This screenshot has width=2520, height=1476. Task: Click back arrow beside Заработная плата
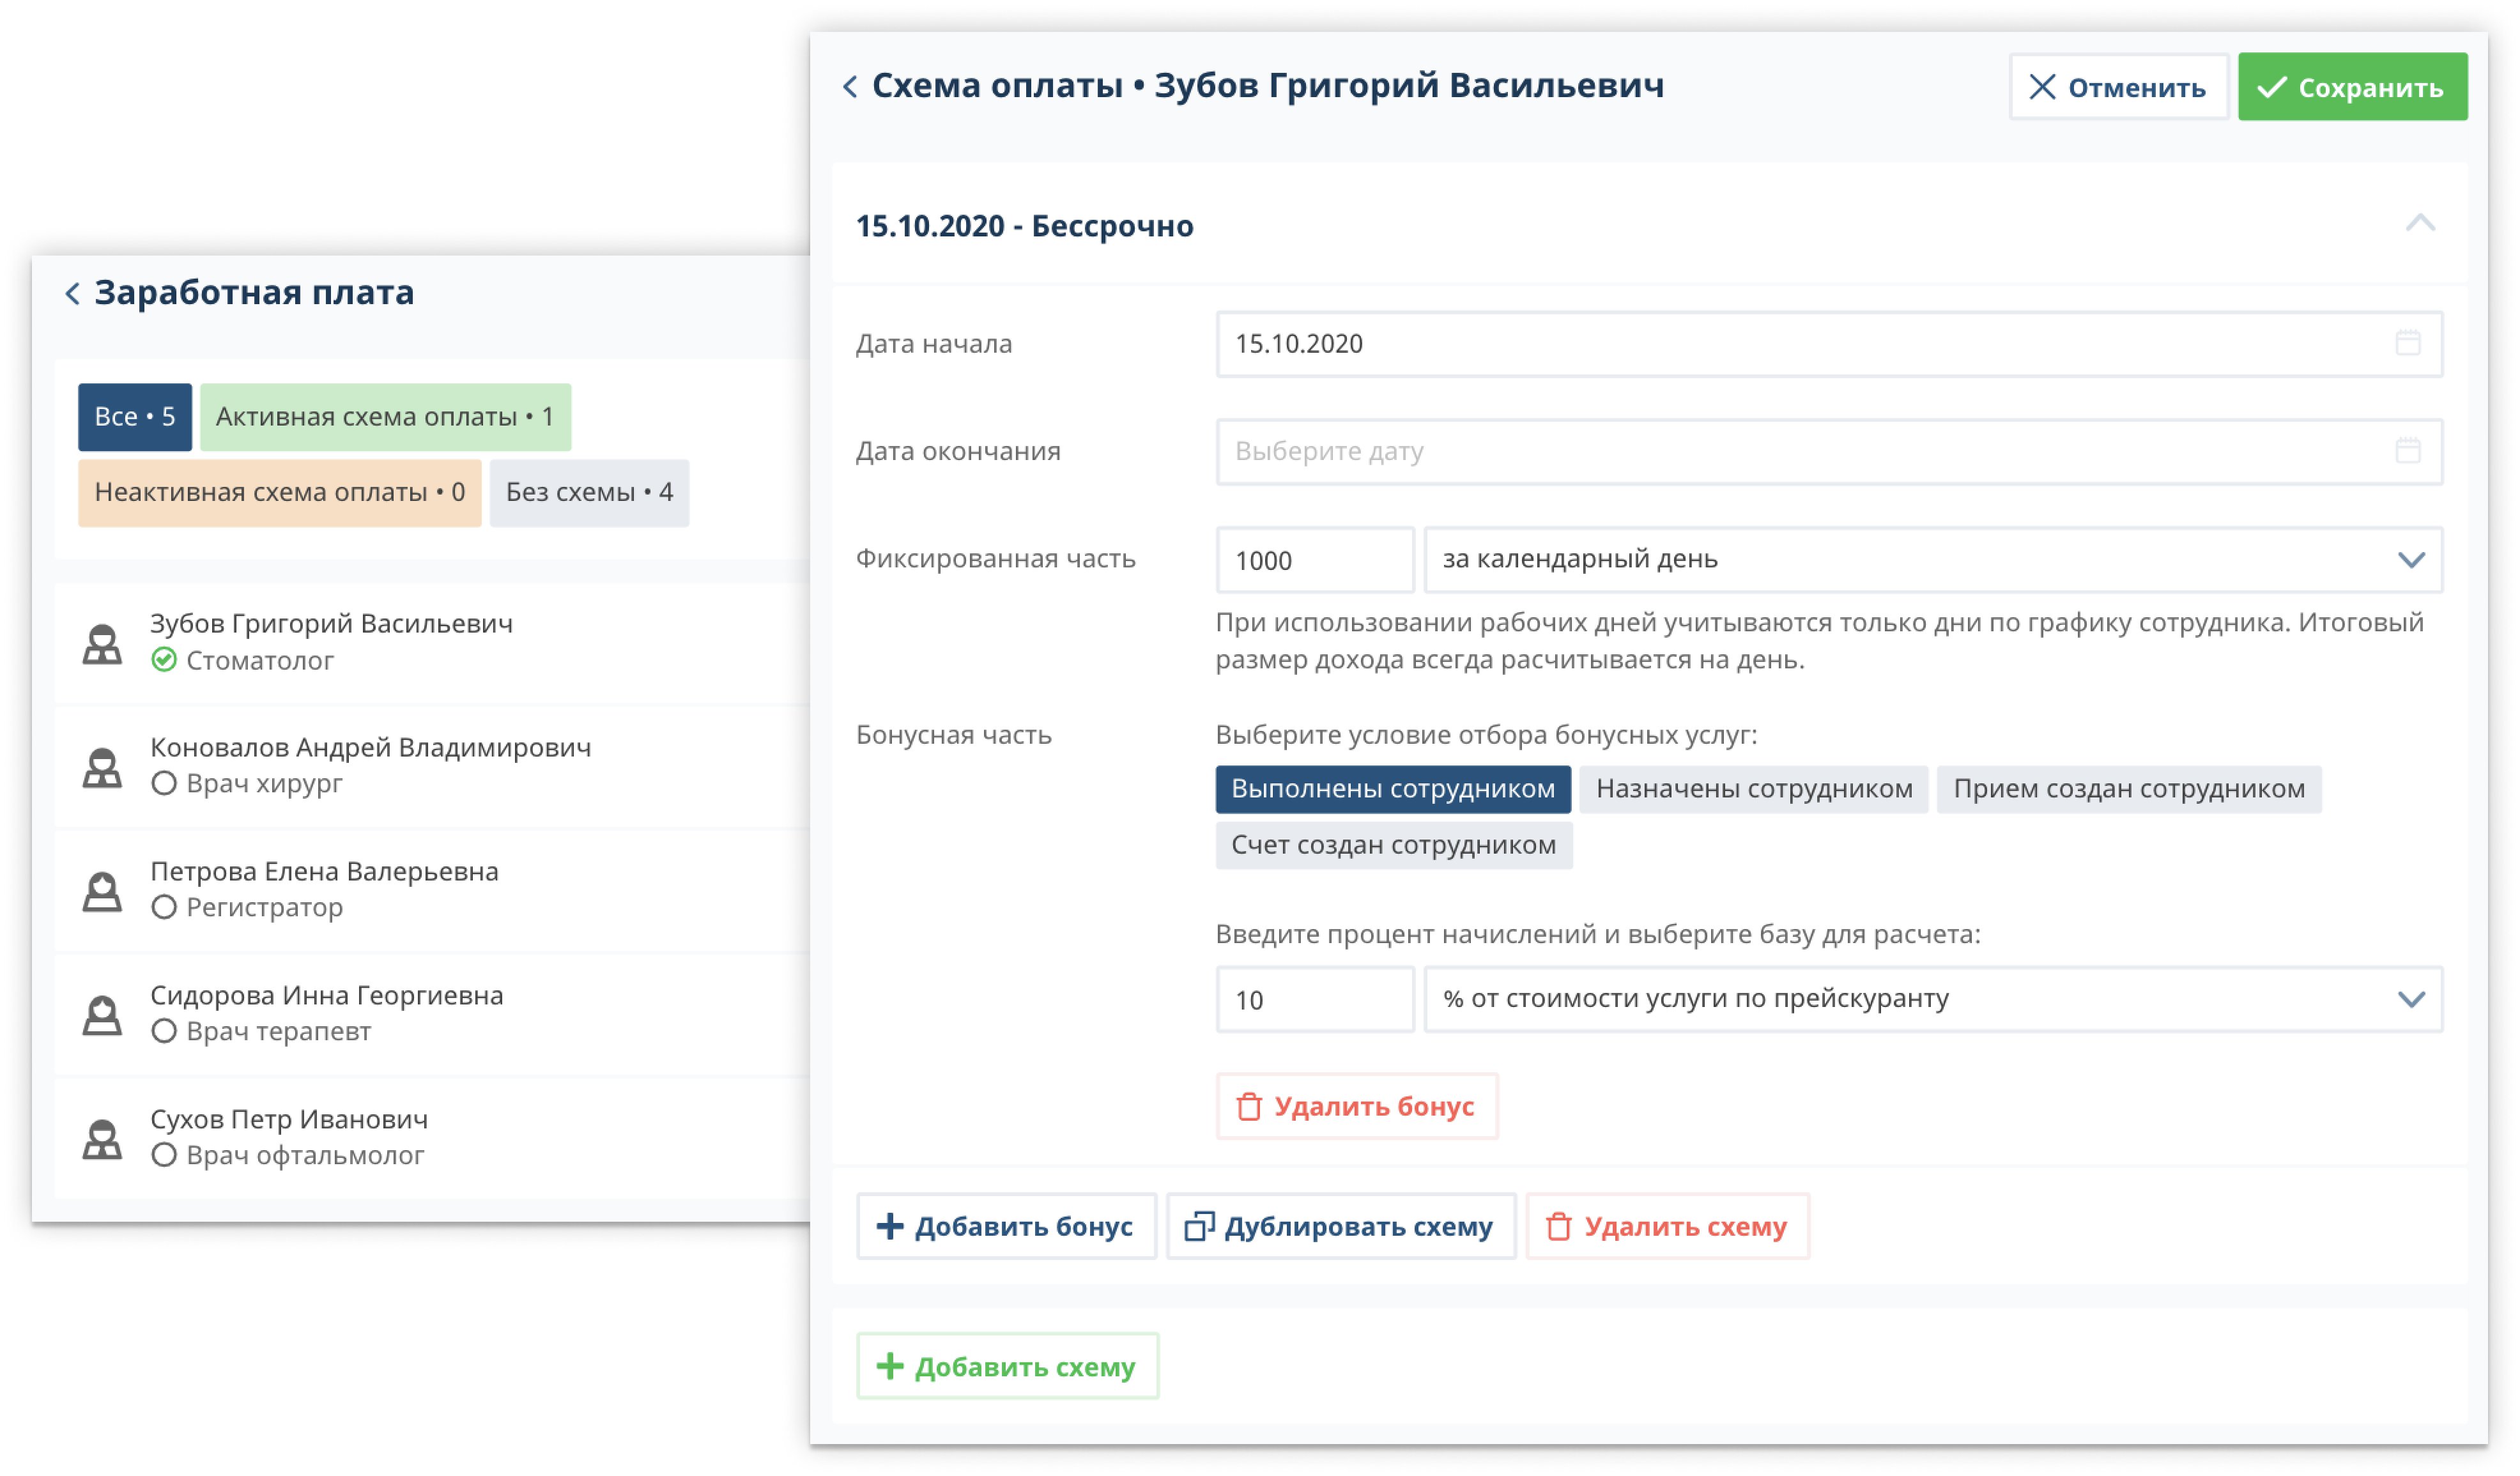point(72,293)
